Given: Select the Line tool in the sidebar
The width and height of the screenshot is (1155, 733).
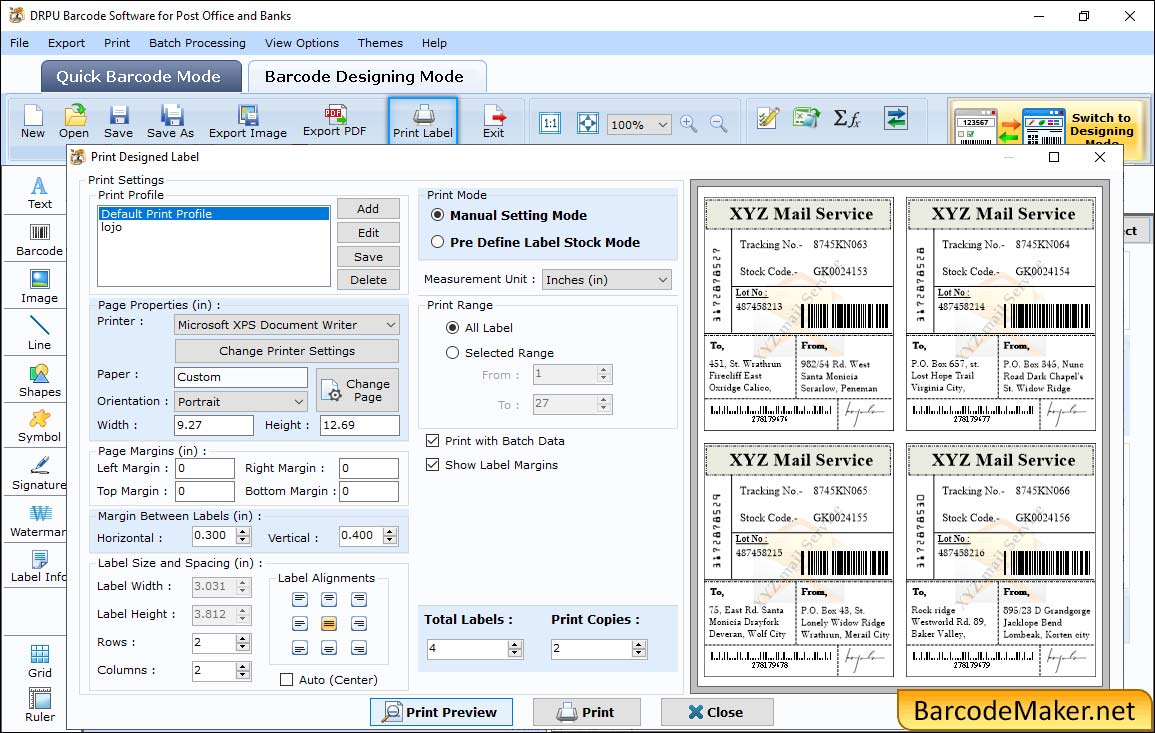Looking at the screenshot, I should [39, 333].
